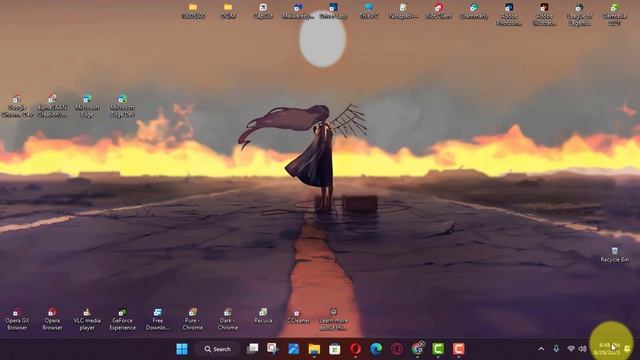The image size is (640, 360).
Task: Open the Windows Start menu
Action: click(x=182, y=349)
